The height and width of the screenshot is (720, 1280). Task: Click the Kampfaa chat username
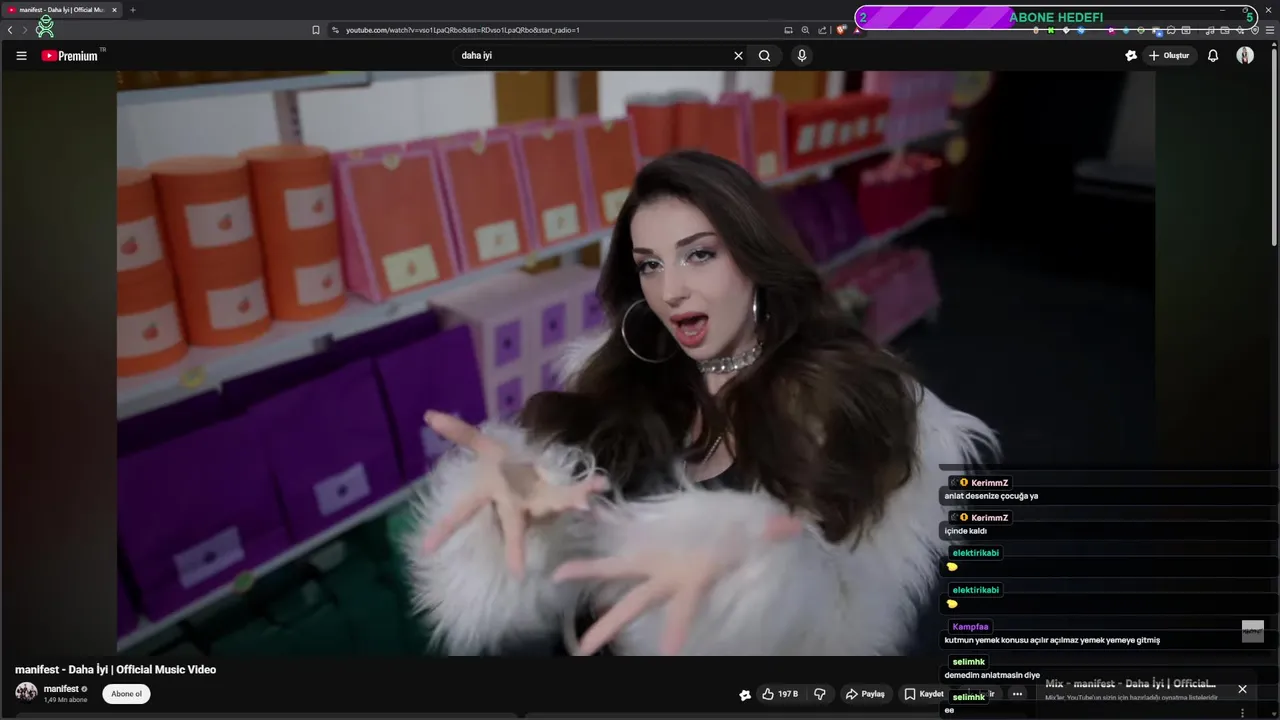coord(970,627)
